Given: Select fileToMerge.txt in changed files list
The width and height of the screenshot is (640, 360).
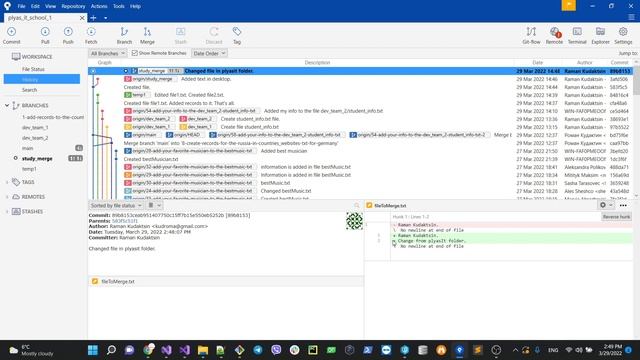Looking at the screenshot, I should (x=118, y=282).
